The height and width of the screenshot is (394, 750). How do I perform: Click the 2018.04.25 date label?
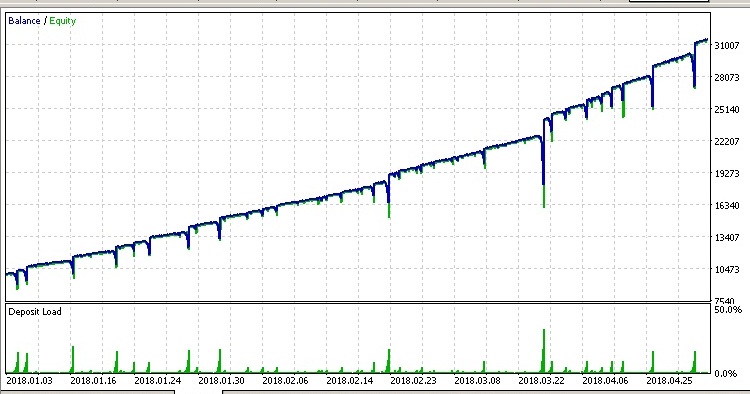pyautogui.click(x=670, y=381)
